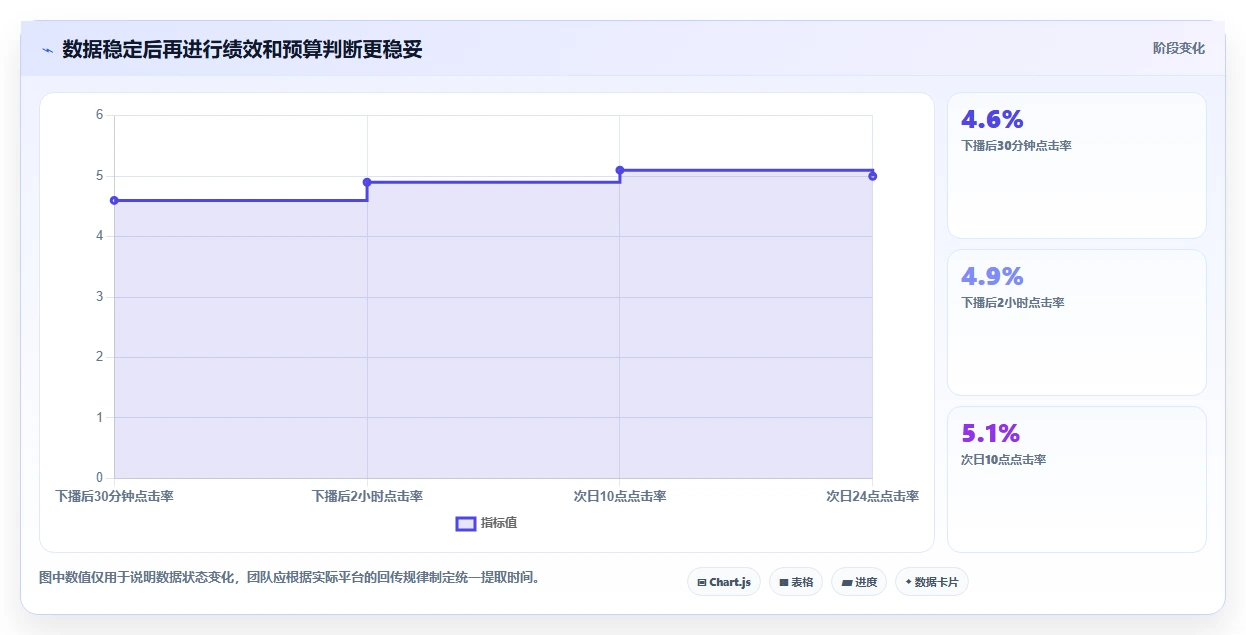Click the data point at 下播后30分钟点击率
The width and height of the screenshot is (1246, 635).
point(114,200)
